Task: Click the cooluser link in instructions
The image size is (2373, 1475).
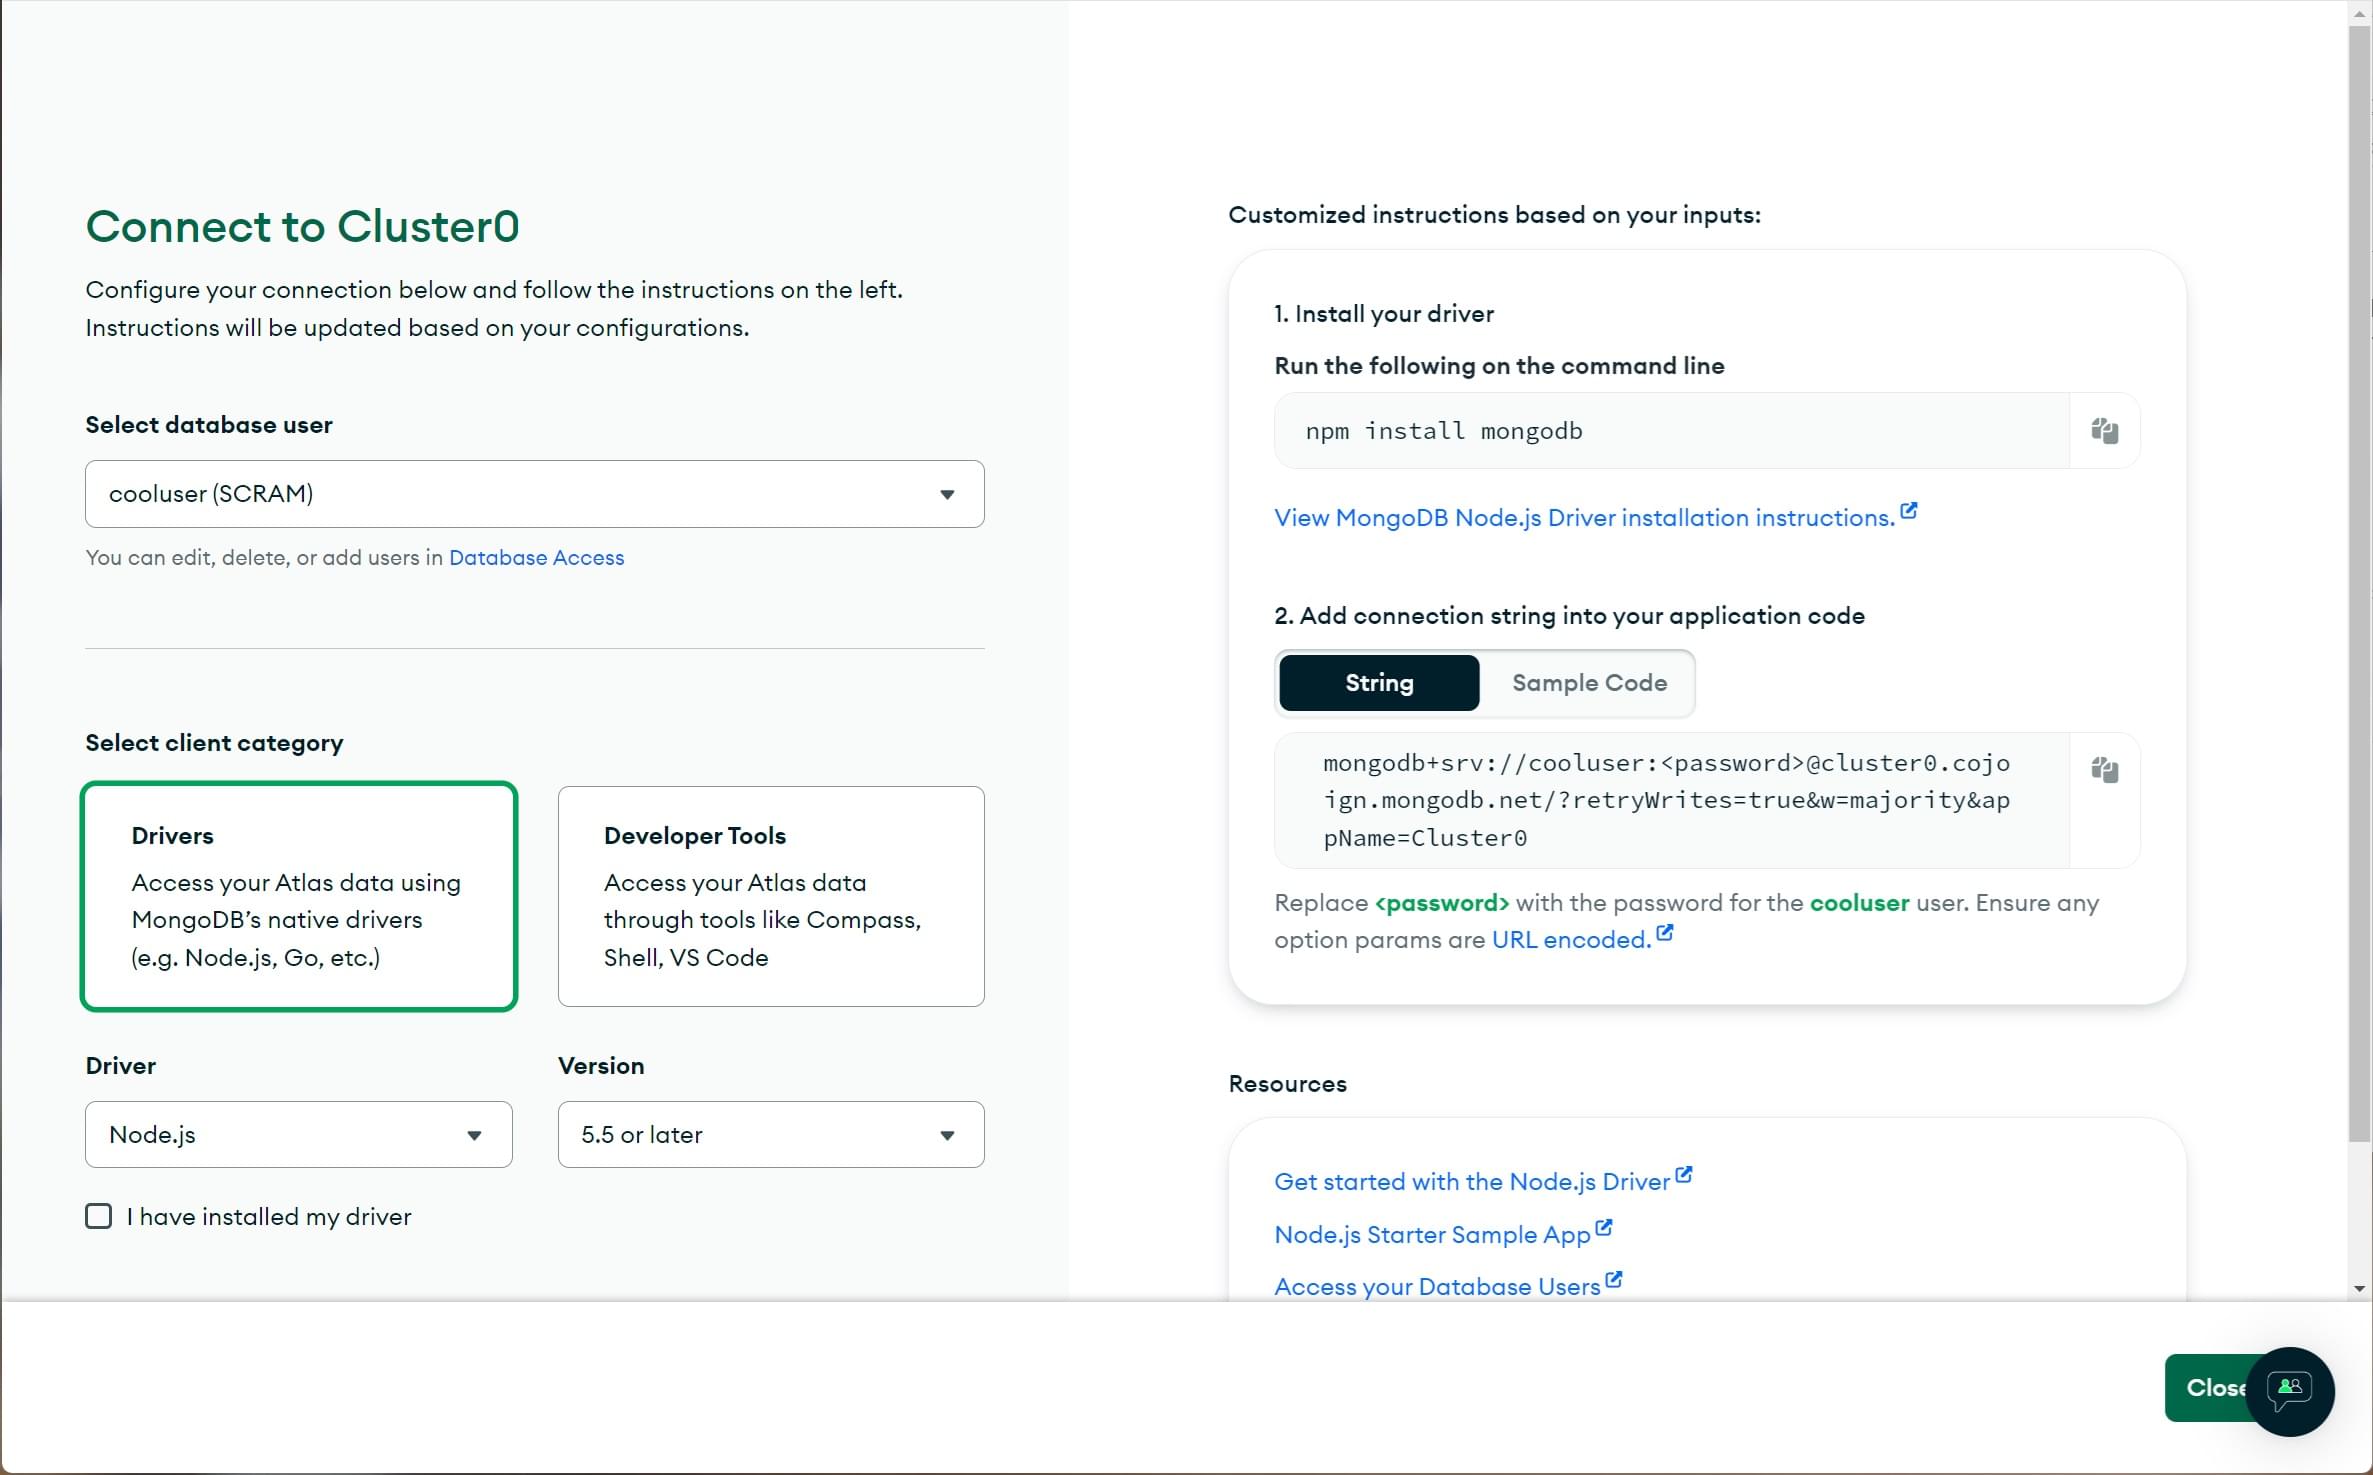Action: point(1858,902)
